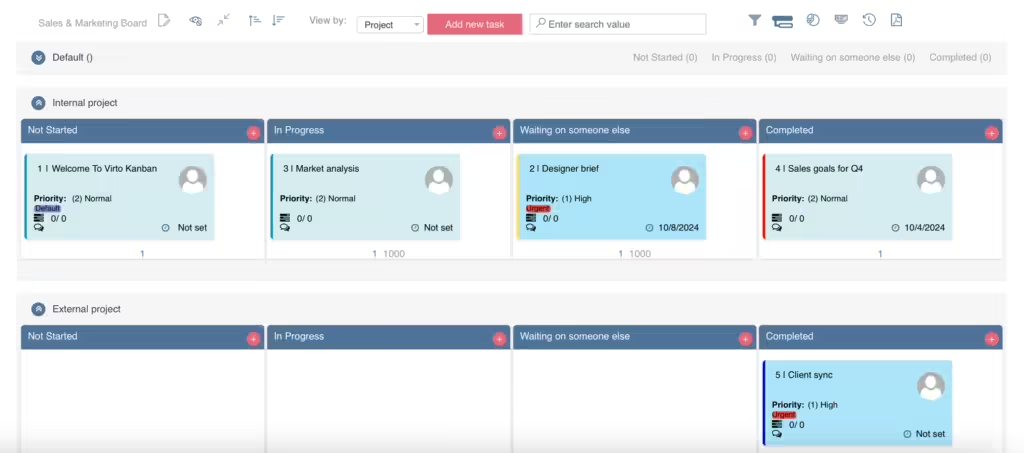Open comments on Designer brief card
The height and width of the screenshot is (453, 1024).
(531, 228)
